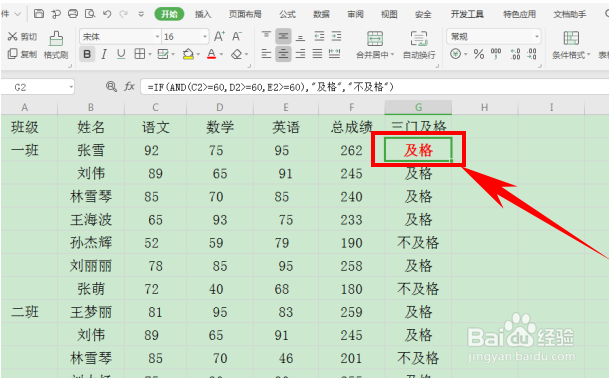Open the 数据 tab
The image size is (609, 378).
pyautogui.click(x=321, y=14)
